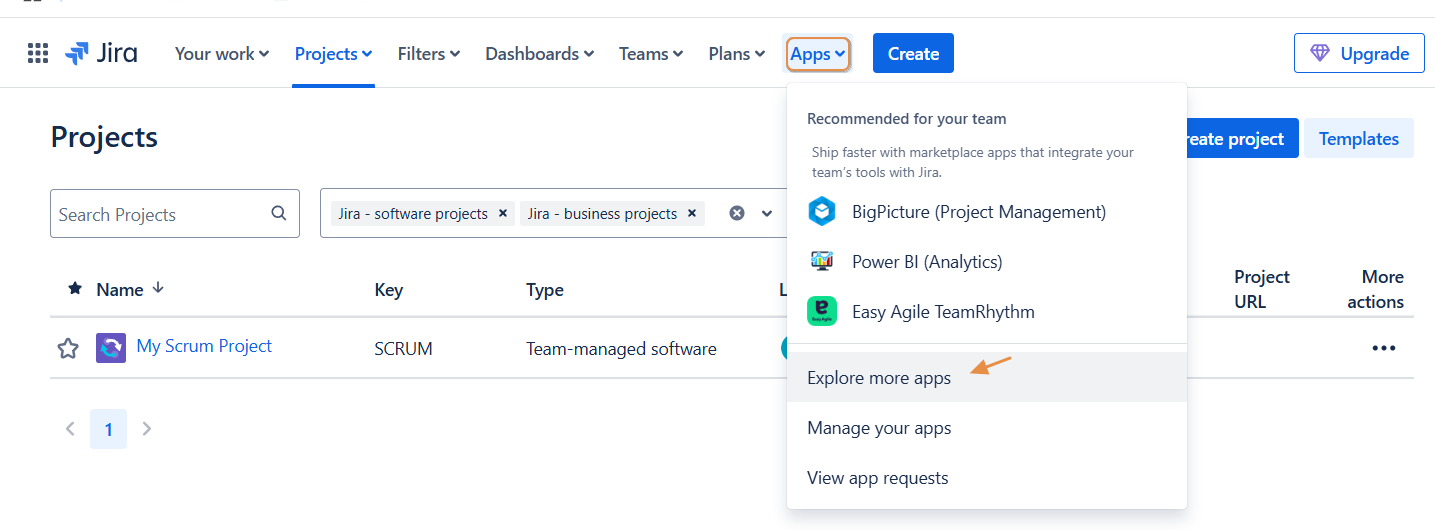Screen dimensions: 1435x530
Task: Open the Filters dropdown
Action: (429, 54)
